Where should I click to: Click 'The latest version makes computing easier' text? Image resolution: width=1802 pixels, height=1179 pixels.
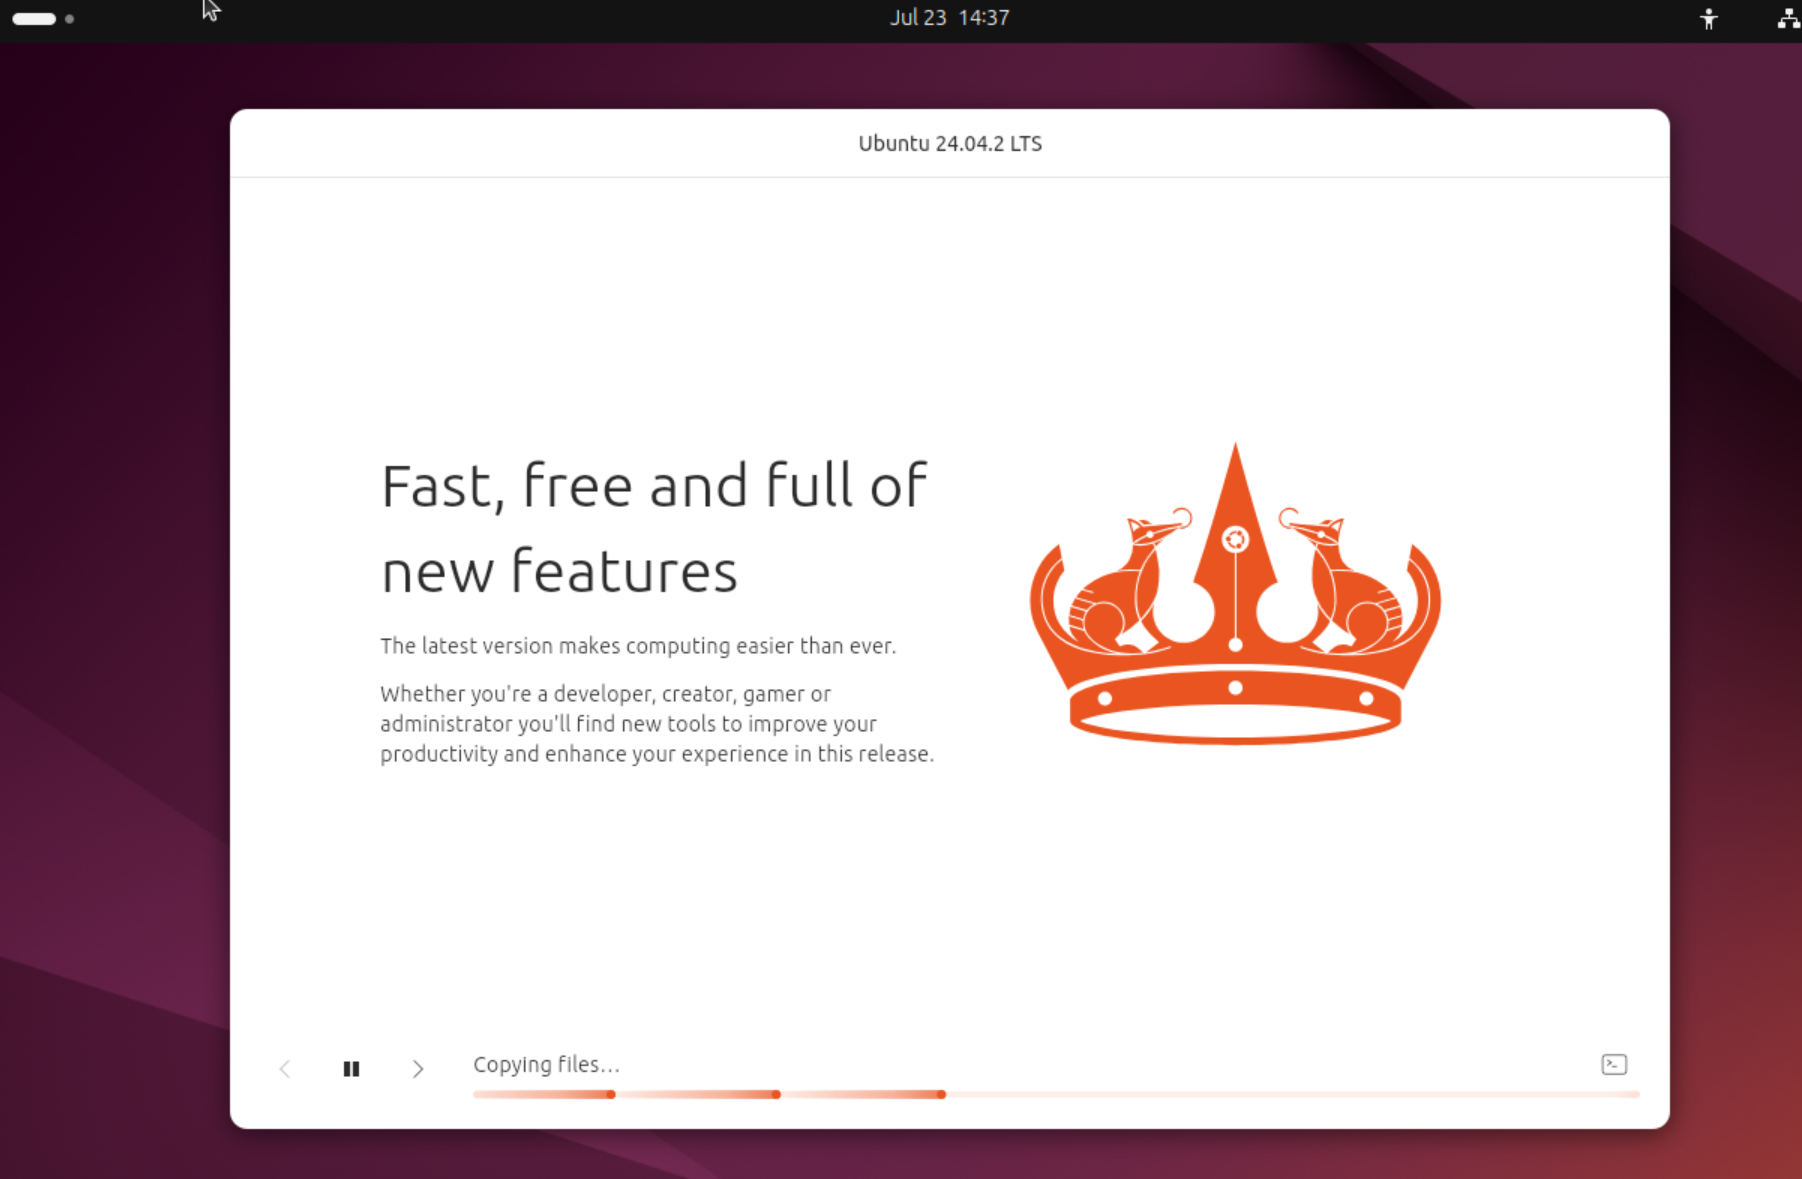[x=638, y=646]
